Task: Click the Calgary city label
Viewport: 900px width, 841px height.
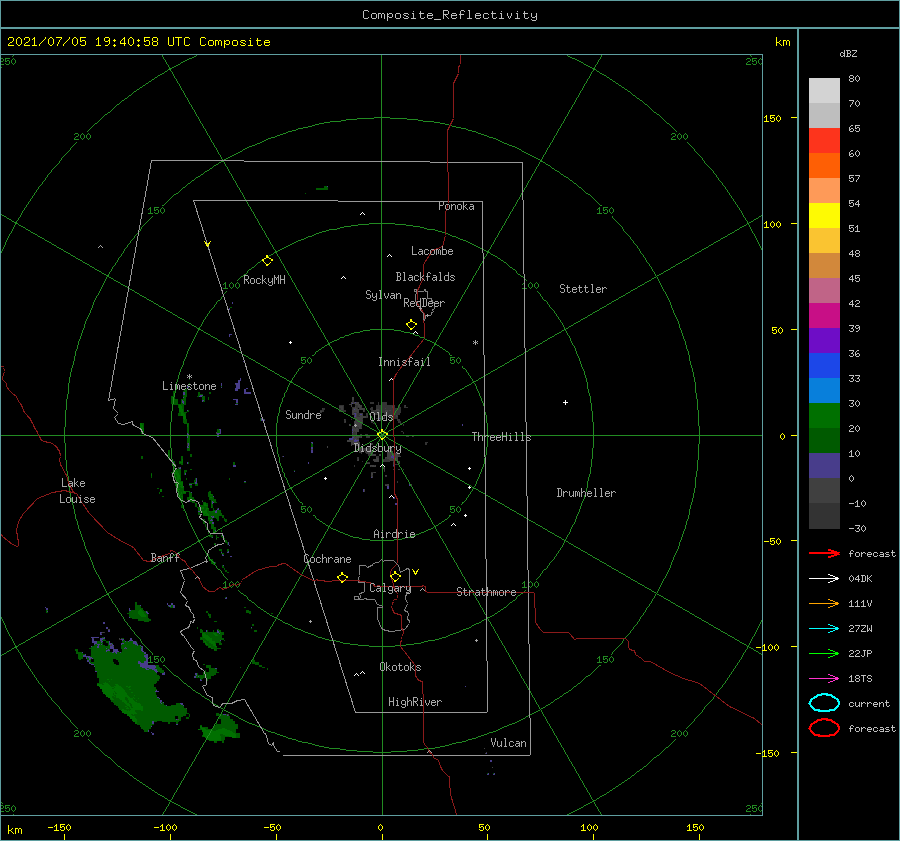Action: [x=390, y=588]
